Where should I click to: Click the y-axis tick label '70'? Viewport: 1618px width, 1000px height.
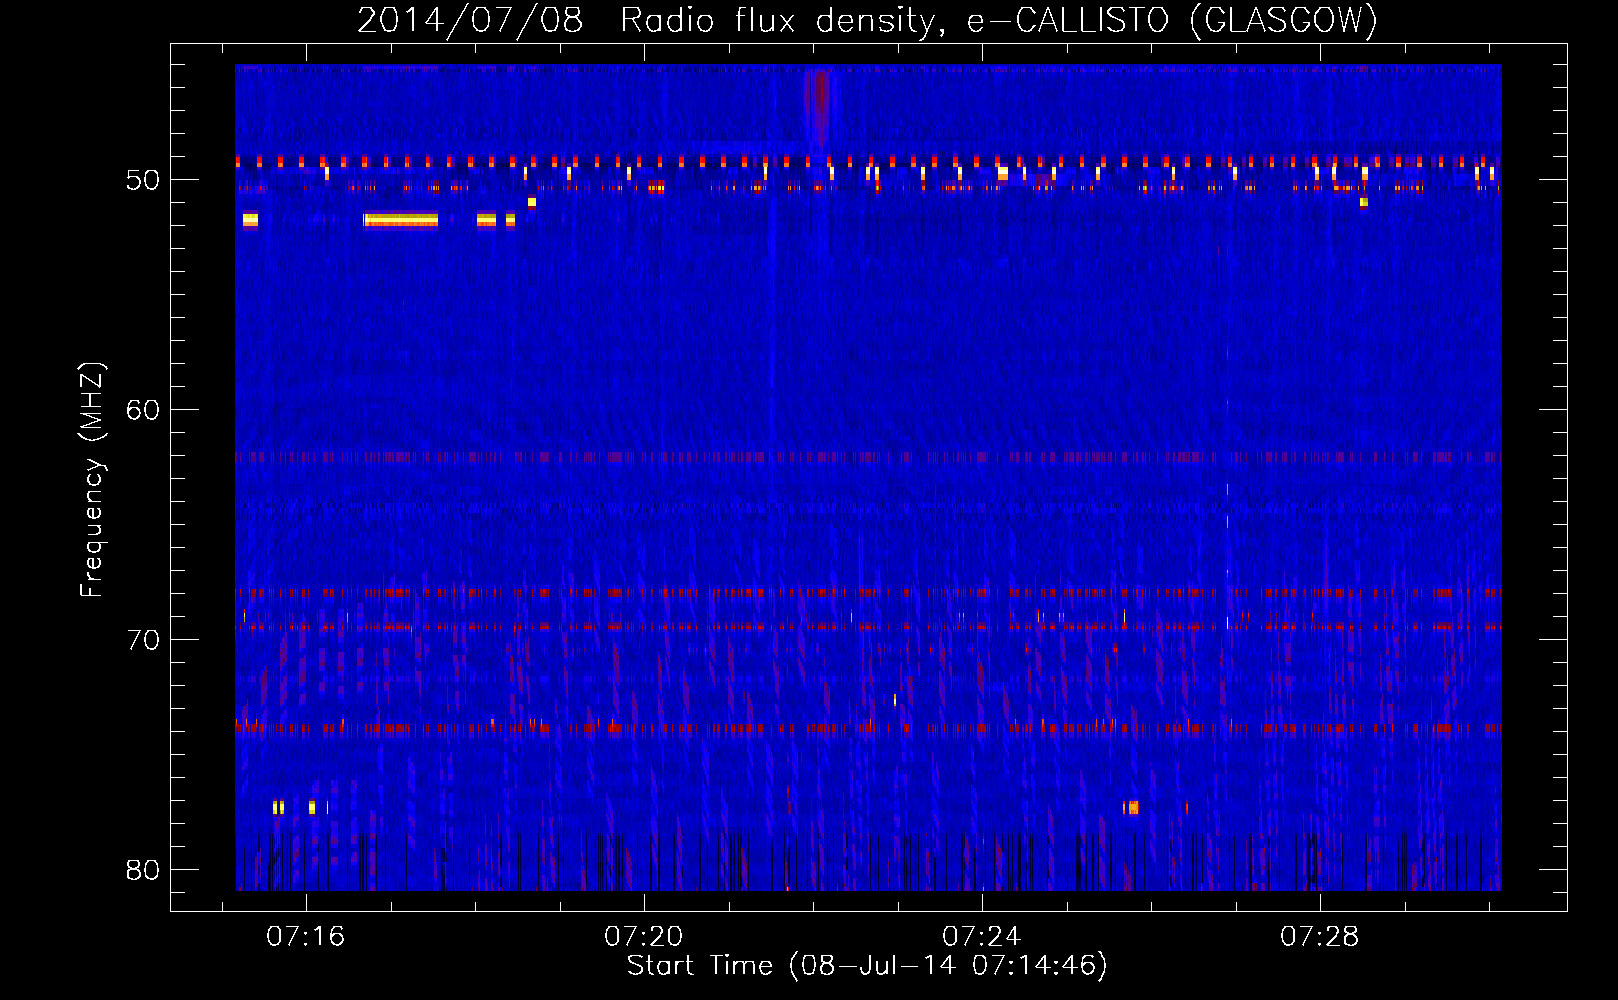click(x=143, y=640)
